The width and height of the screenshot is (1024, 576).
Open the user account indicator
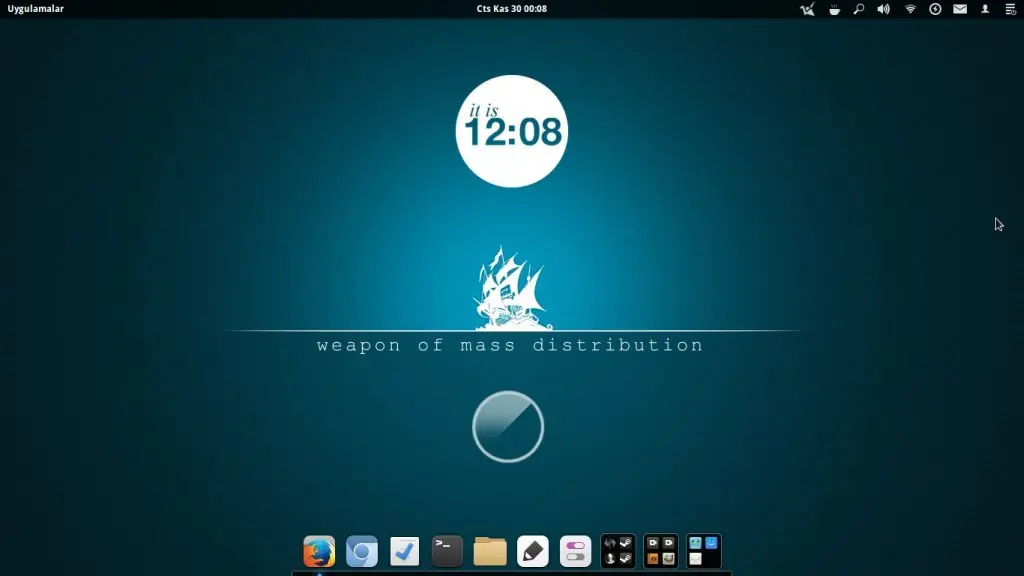click(x=985, y=9)
